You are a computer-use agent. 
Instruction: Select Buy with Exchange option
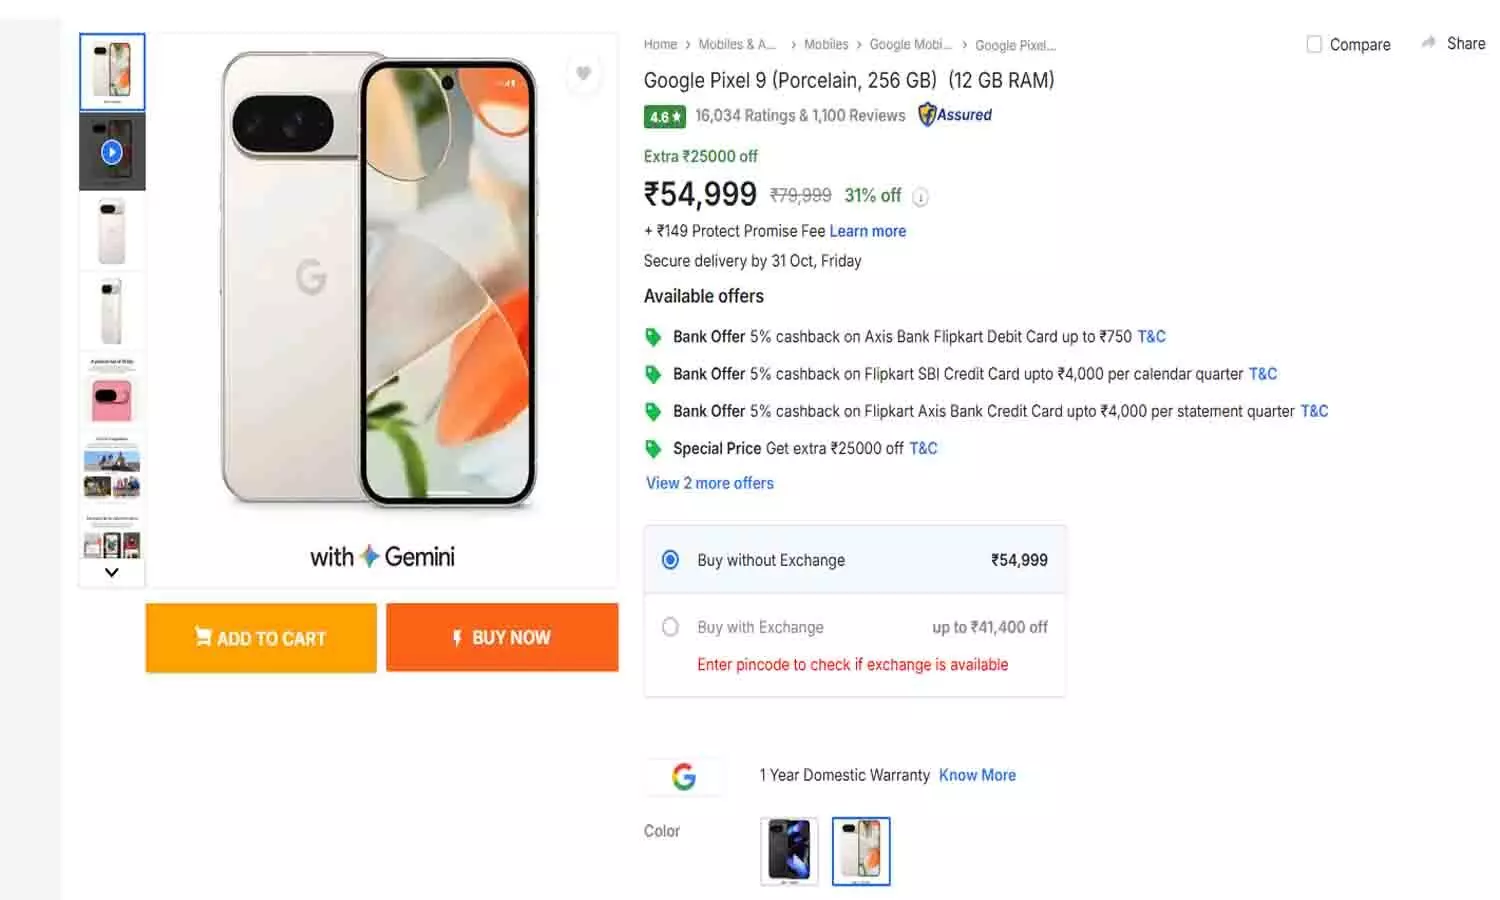[x=671, y=627]
